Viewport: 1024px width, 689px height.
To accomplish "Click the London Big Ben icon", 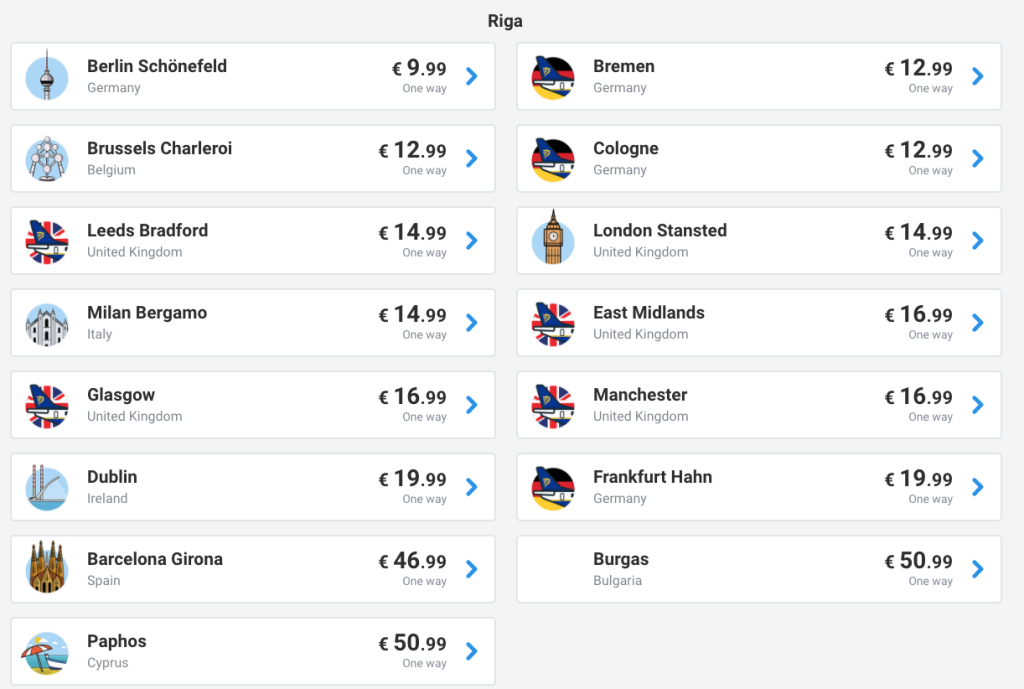I will click(x=553, y=240).
